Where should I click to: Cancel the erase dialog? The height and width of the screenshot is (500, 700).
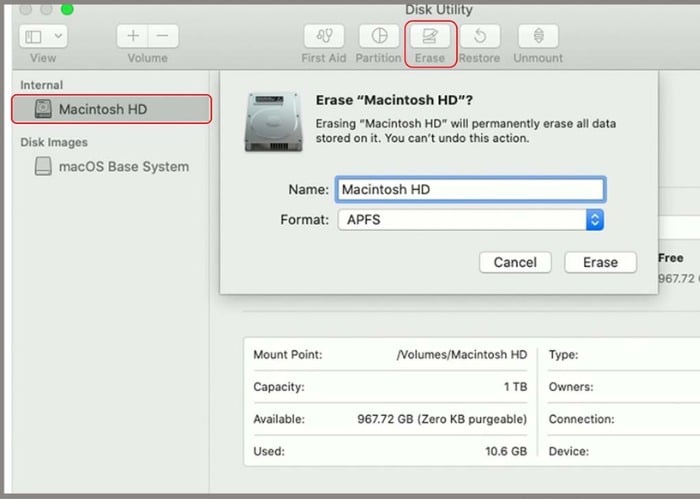[x=515, y=262]
